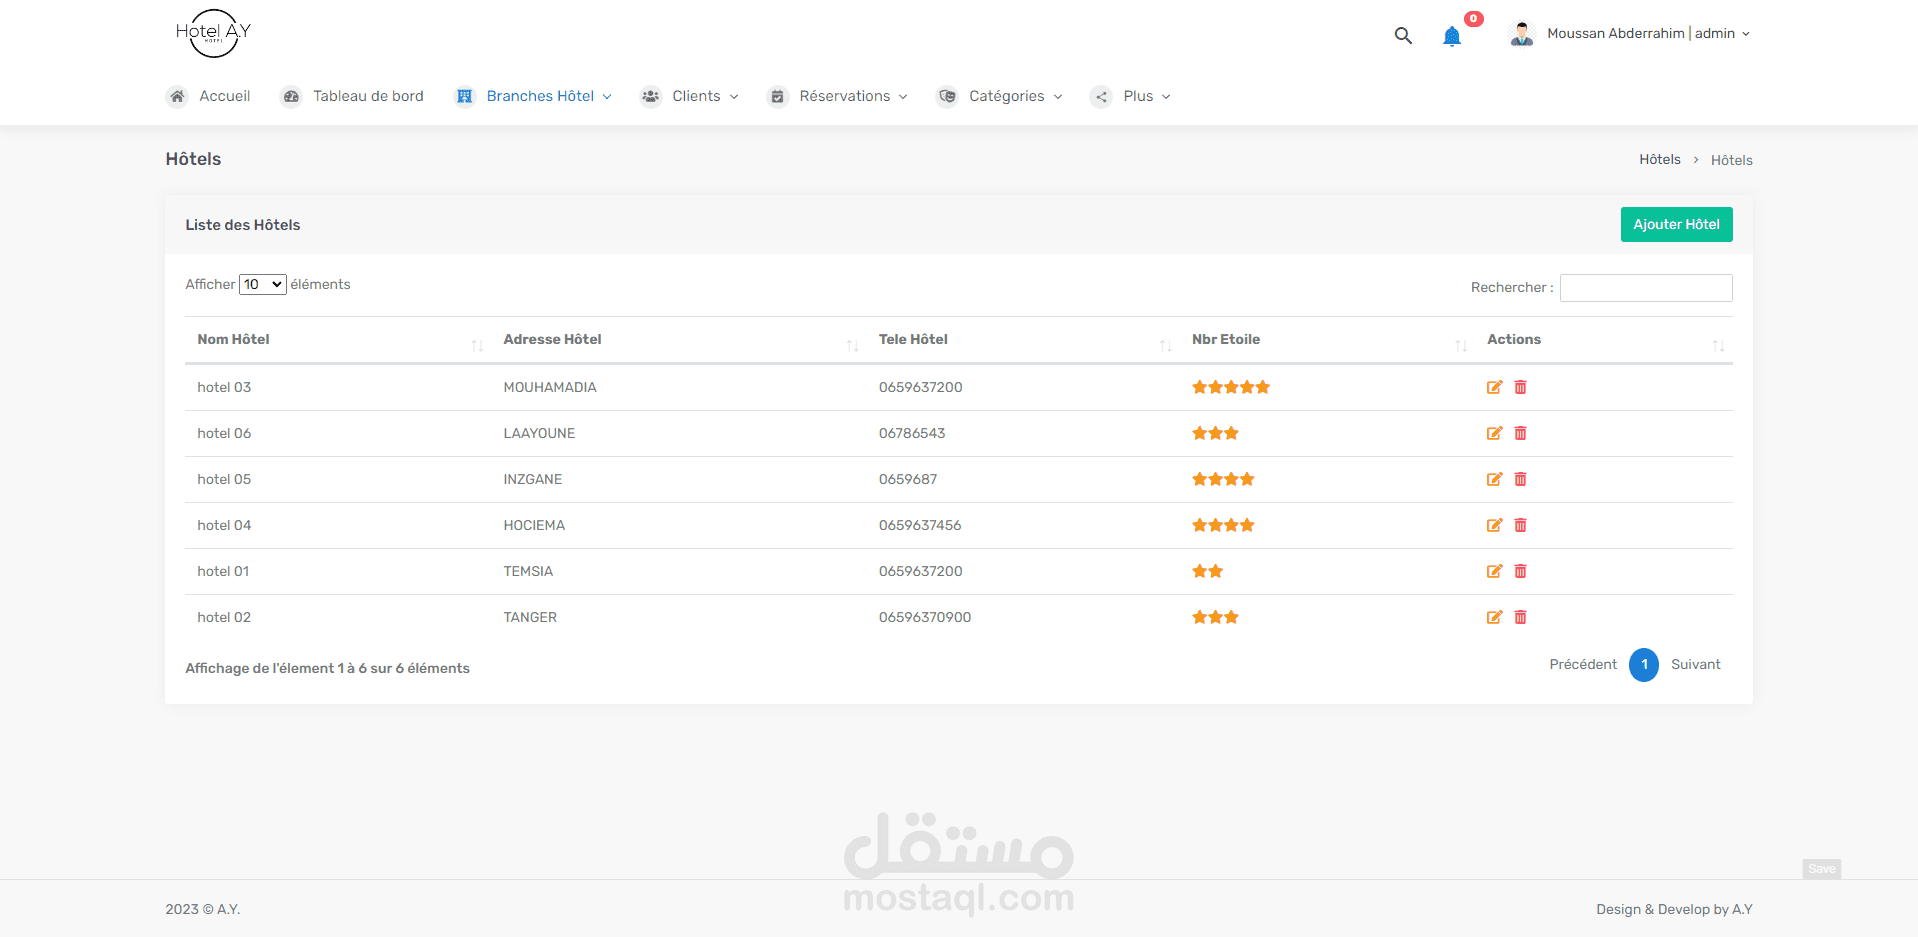Delete hotel 06 with the trash icon
This screenshot has height=937, width=1918.
(x=1520, y=433)
